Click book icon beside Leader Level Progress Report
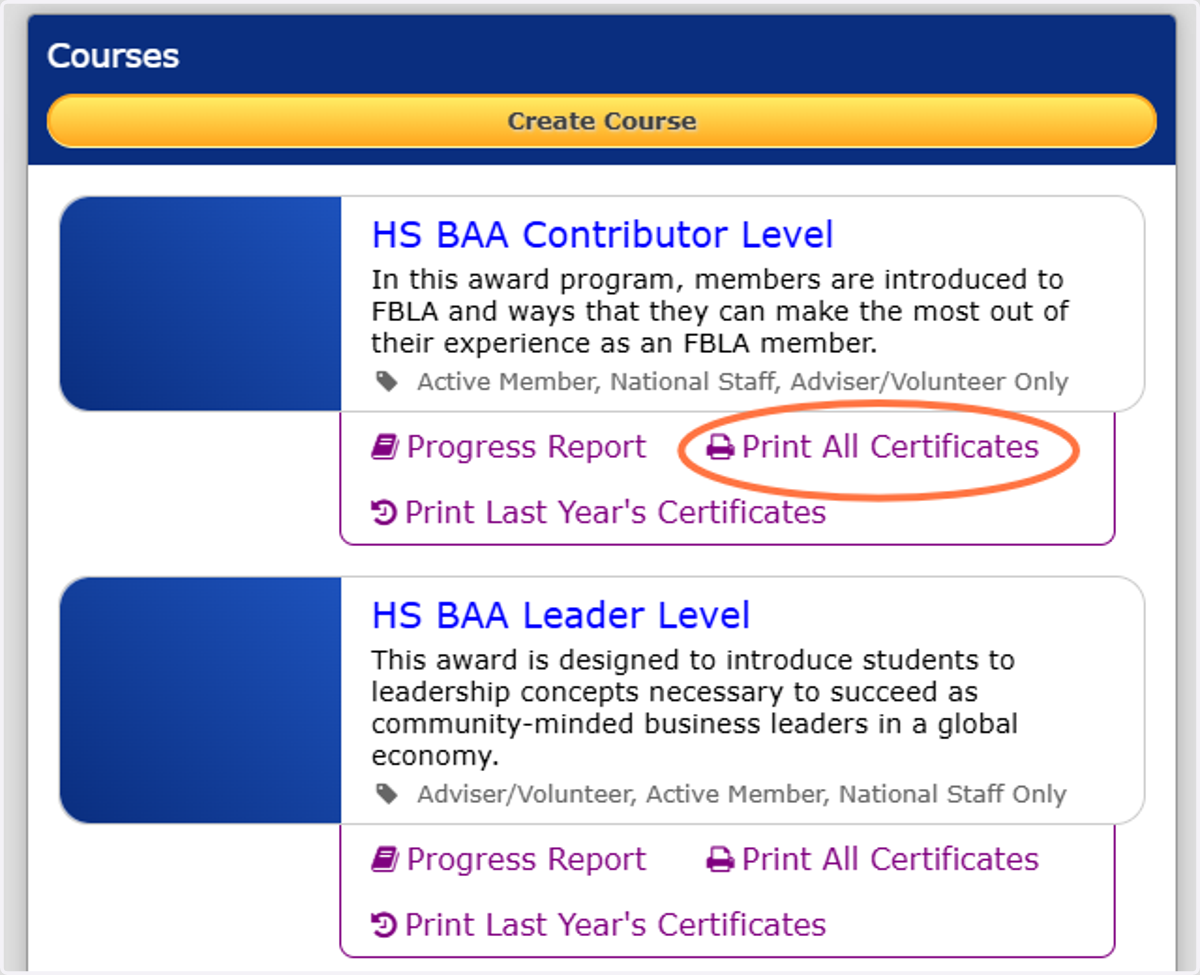Screen dimensions: 1200x975 tap(385, 860)
